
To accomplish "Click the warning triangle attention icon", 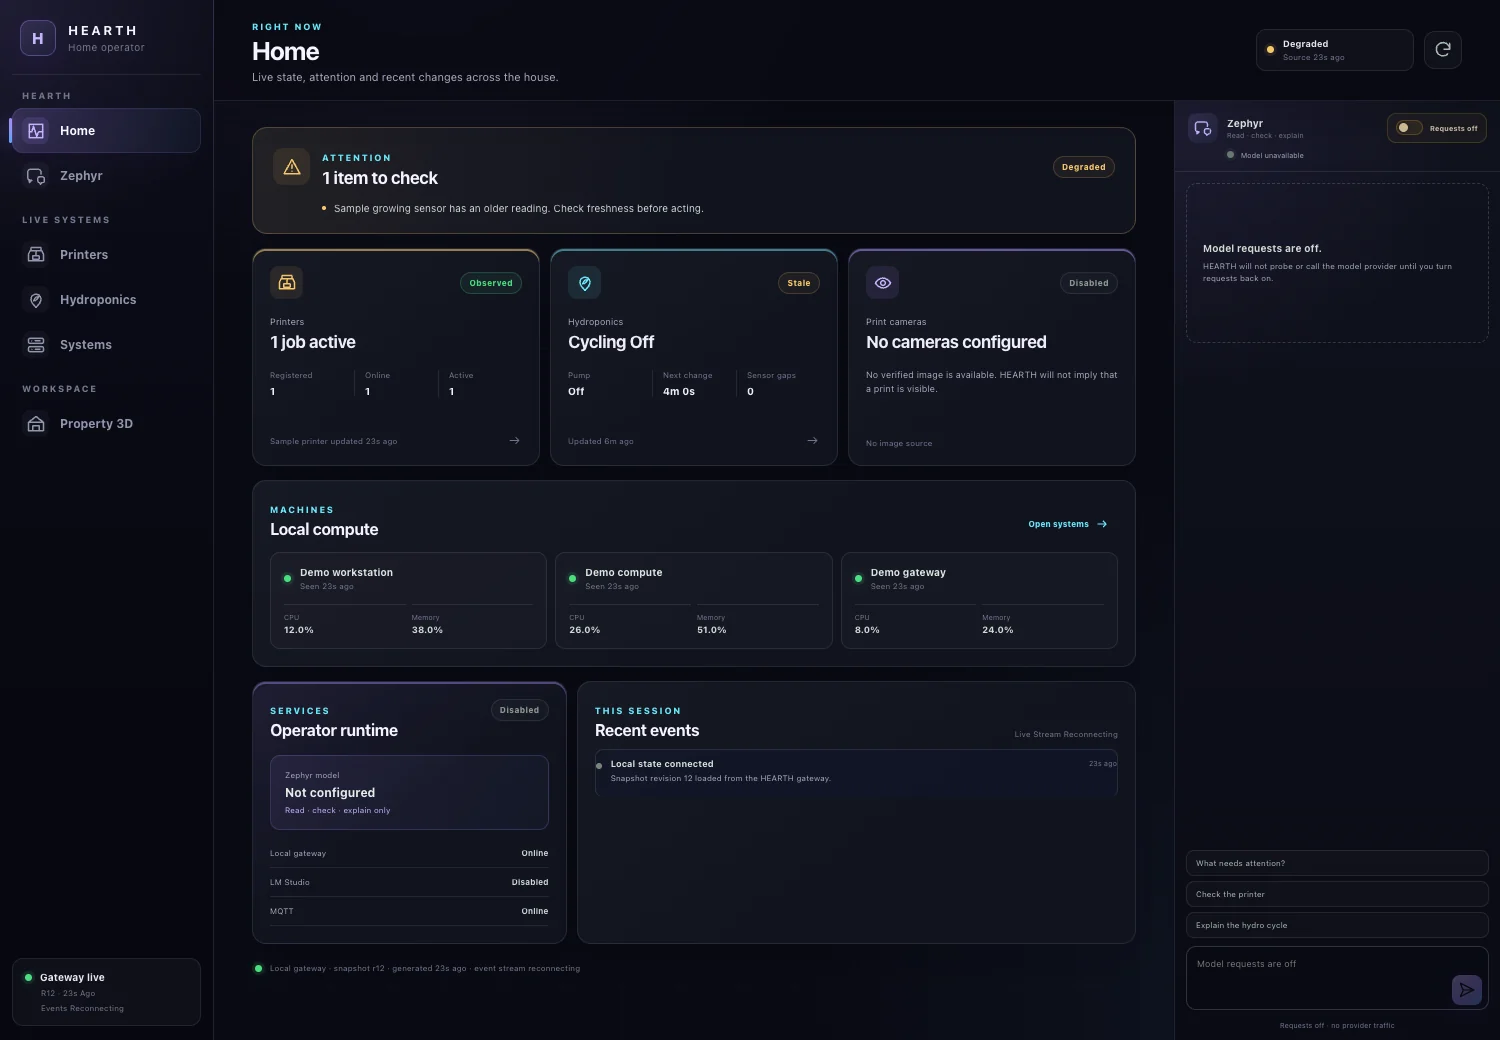I will 292,167.
